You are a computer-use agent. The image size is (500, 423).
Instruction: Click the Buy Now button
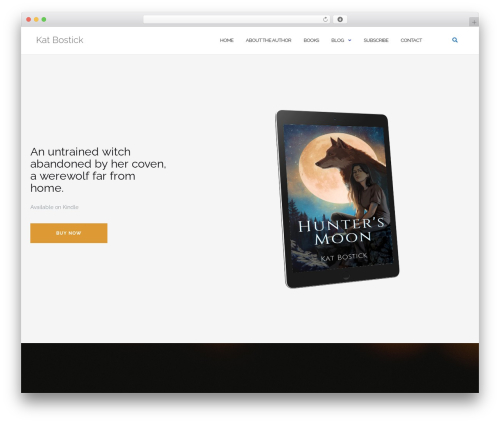(69, 233)
